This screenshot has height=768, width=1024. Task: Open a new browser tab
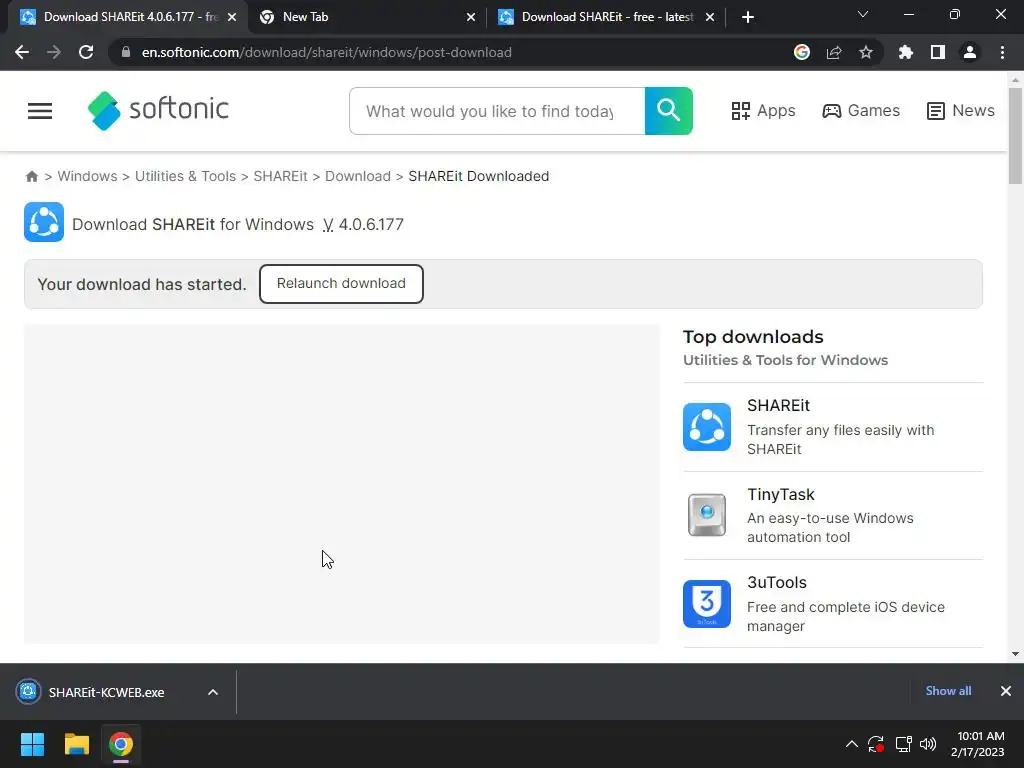point(748,17)
